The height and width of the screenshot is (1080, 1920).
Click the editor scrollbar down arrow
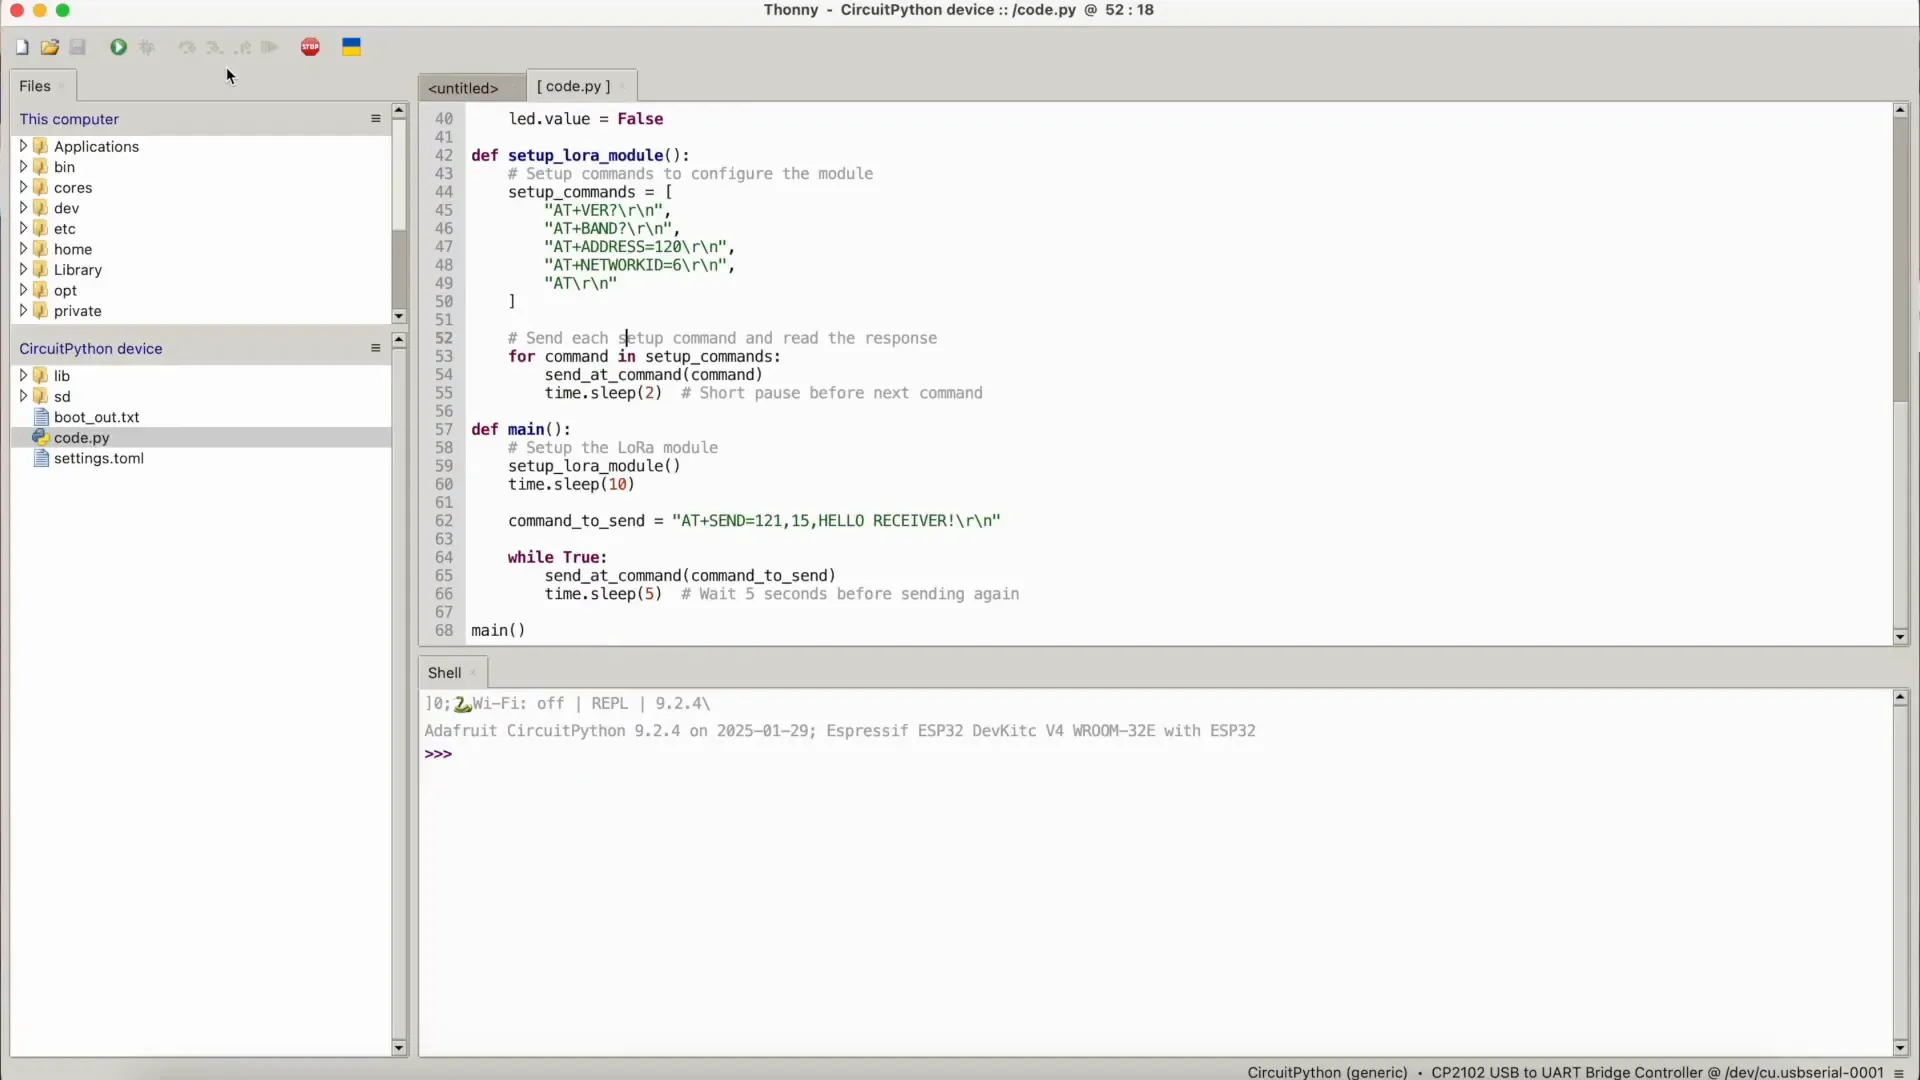coord(1901,637)
